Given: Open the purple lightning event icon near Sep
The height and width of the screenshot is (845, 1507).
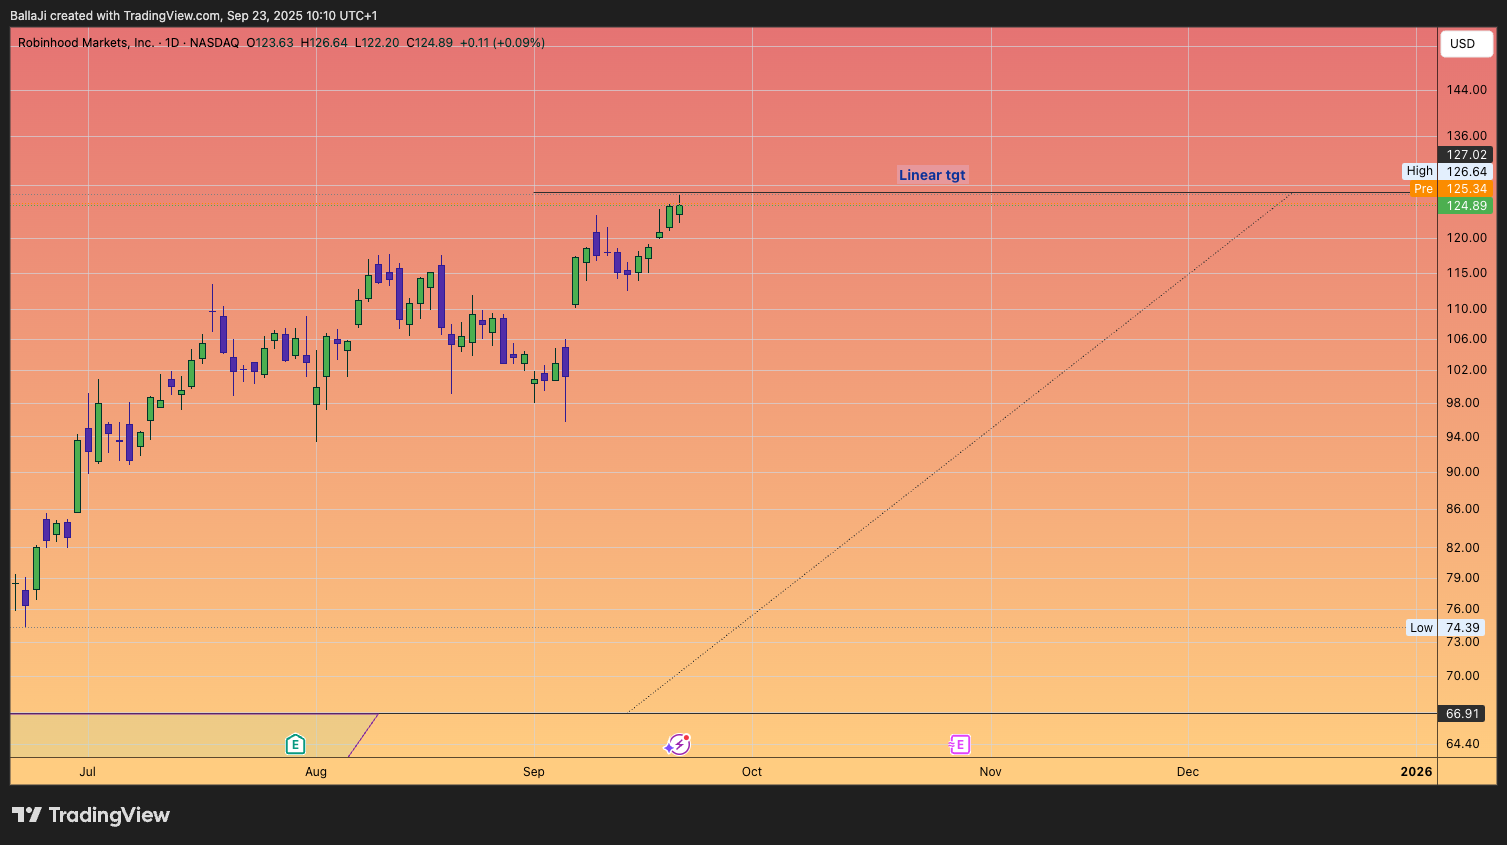Looking at the screenshot, I should (x=678, y=744).
